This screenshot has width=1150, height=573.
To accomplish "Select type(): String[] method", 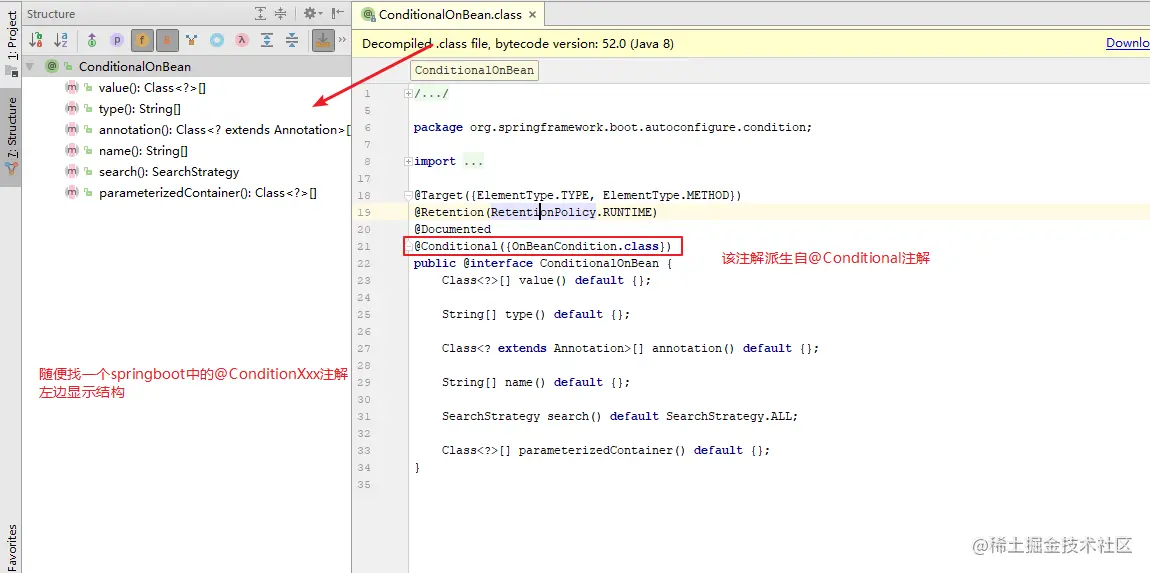I will point(140,109).
